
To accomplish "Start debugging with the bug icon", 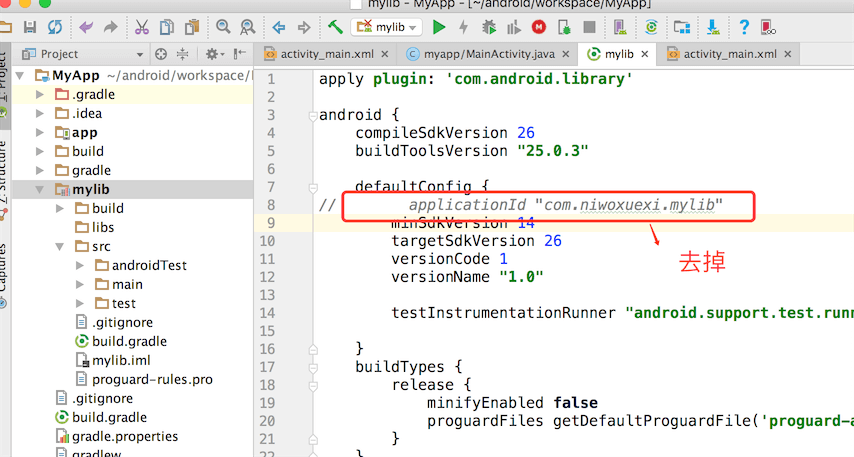I will [x=489, y=27].
